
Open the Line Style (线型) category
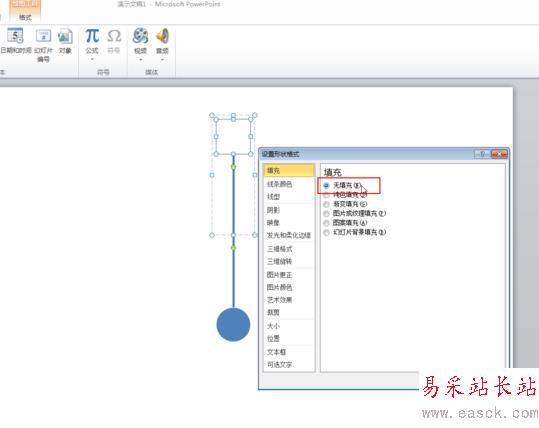pos(289,197)
